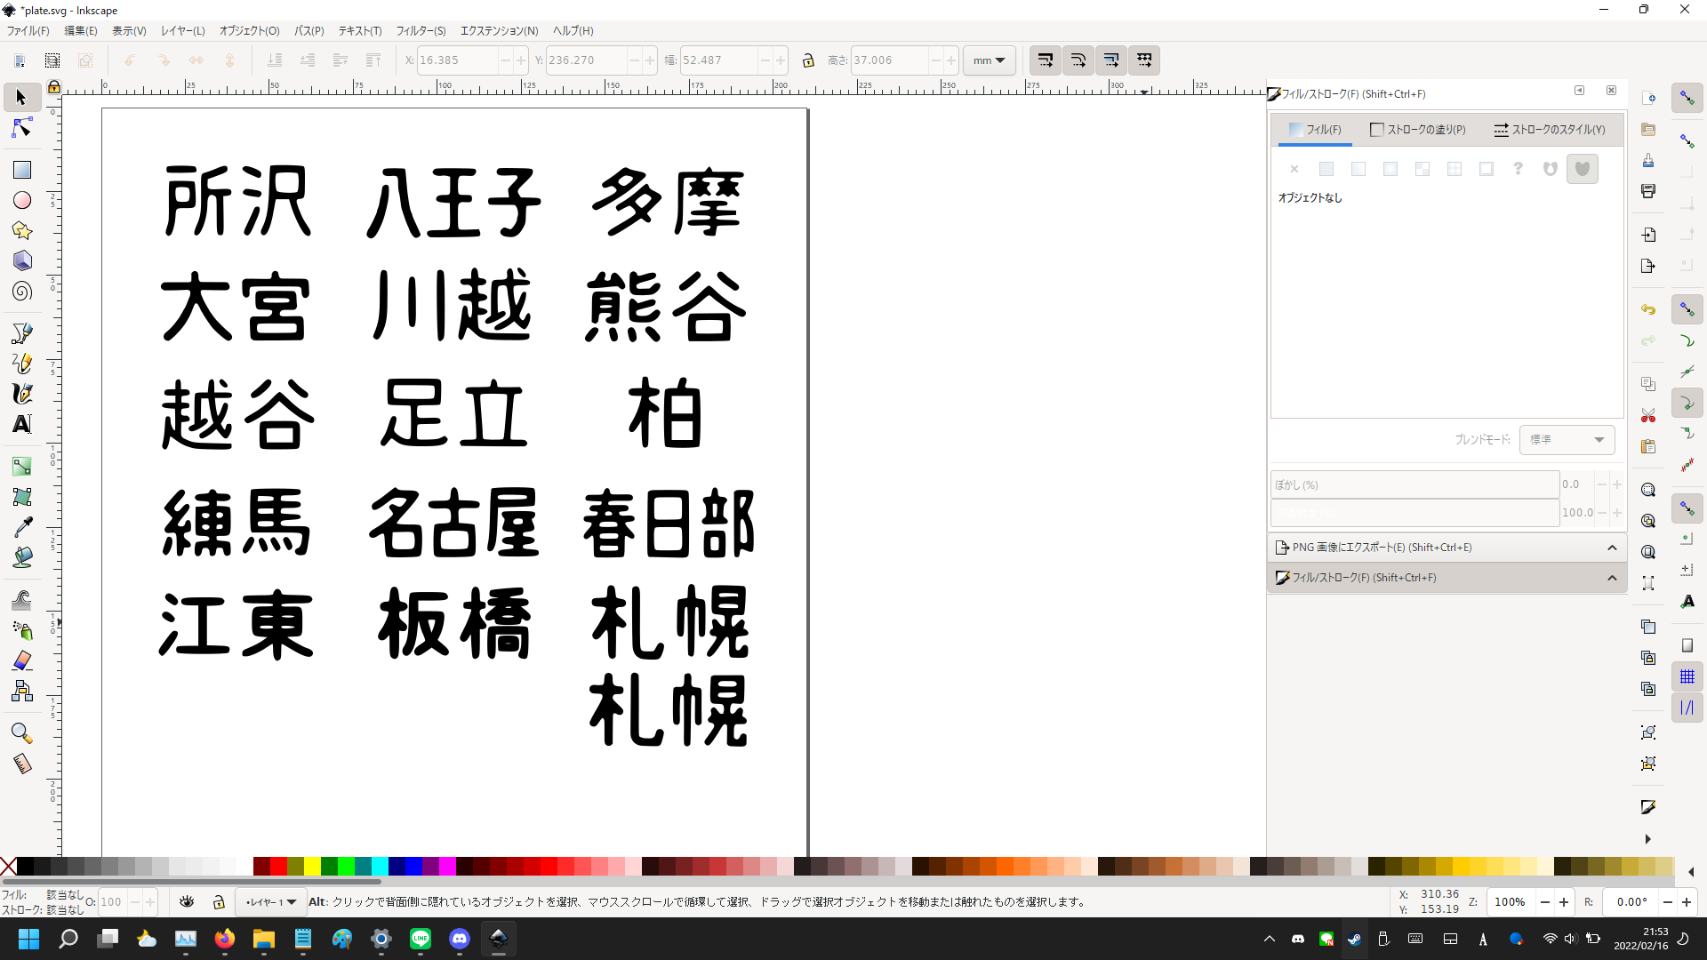The width and height of the screenshot is (1707, 960).
Task: Select the Rectangle tool
Action: [x=21, y=170]
